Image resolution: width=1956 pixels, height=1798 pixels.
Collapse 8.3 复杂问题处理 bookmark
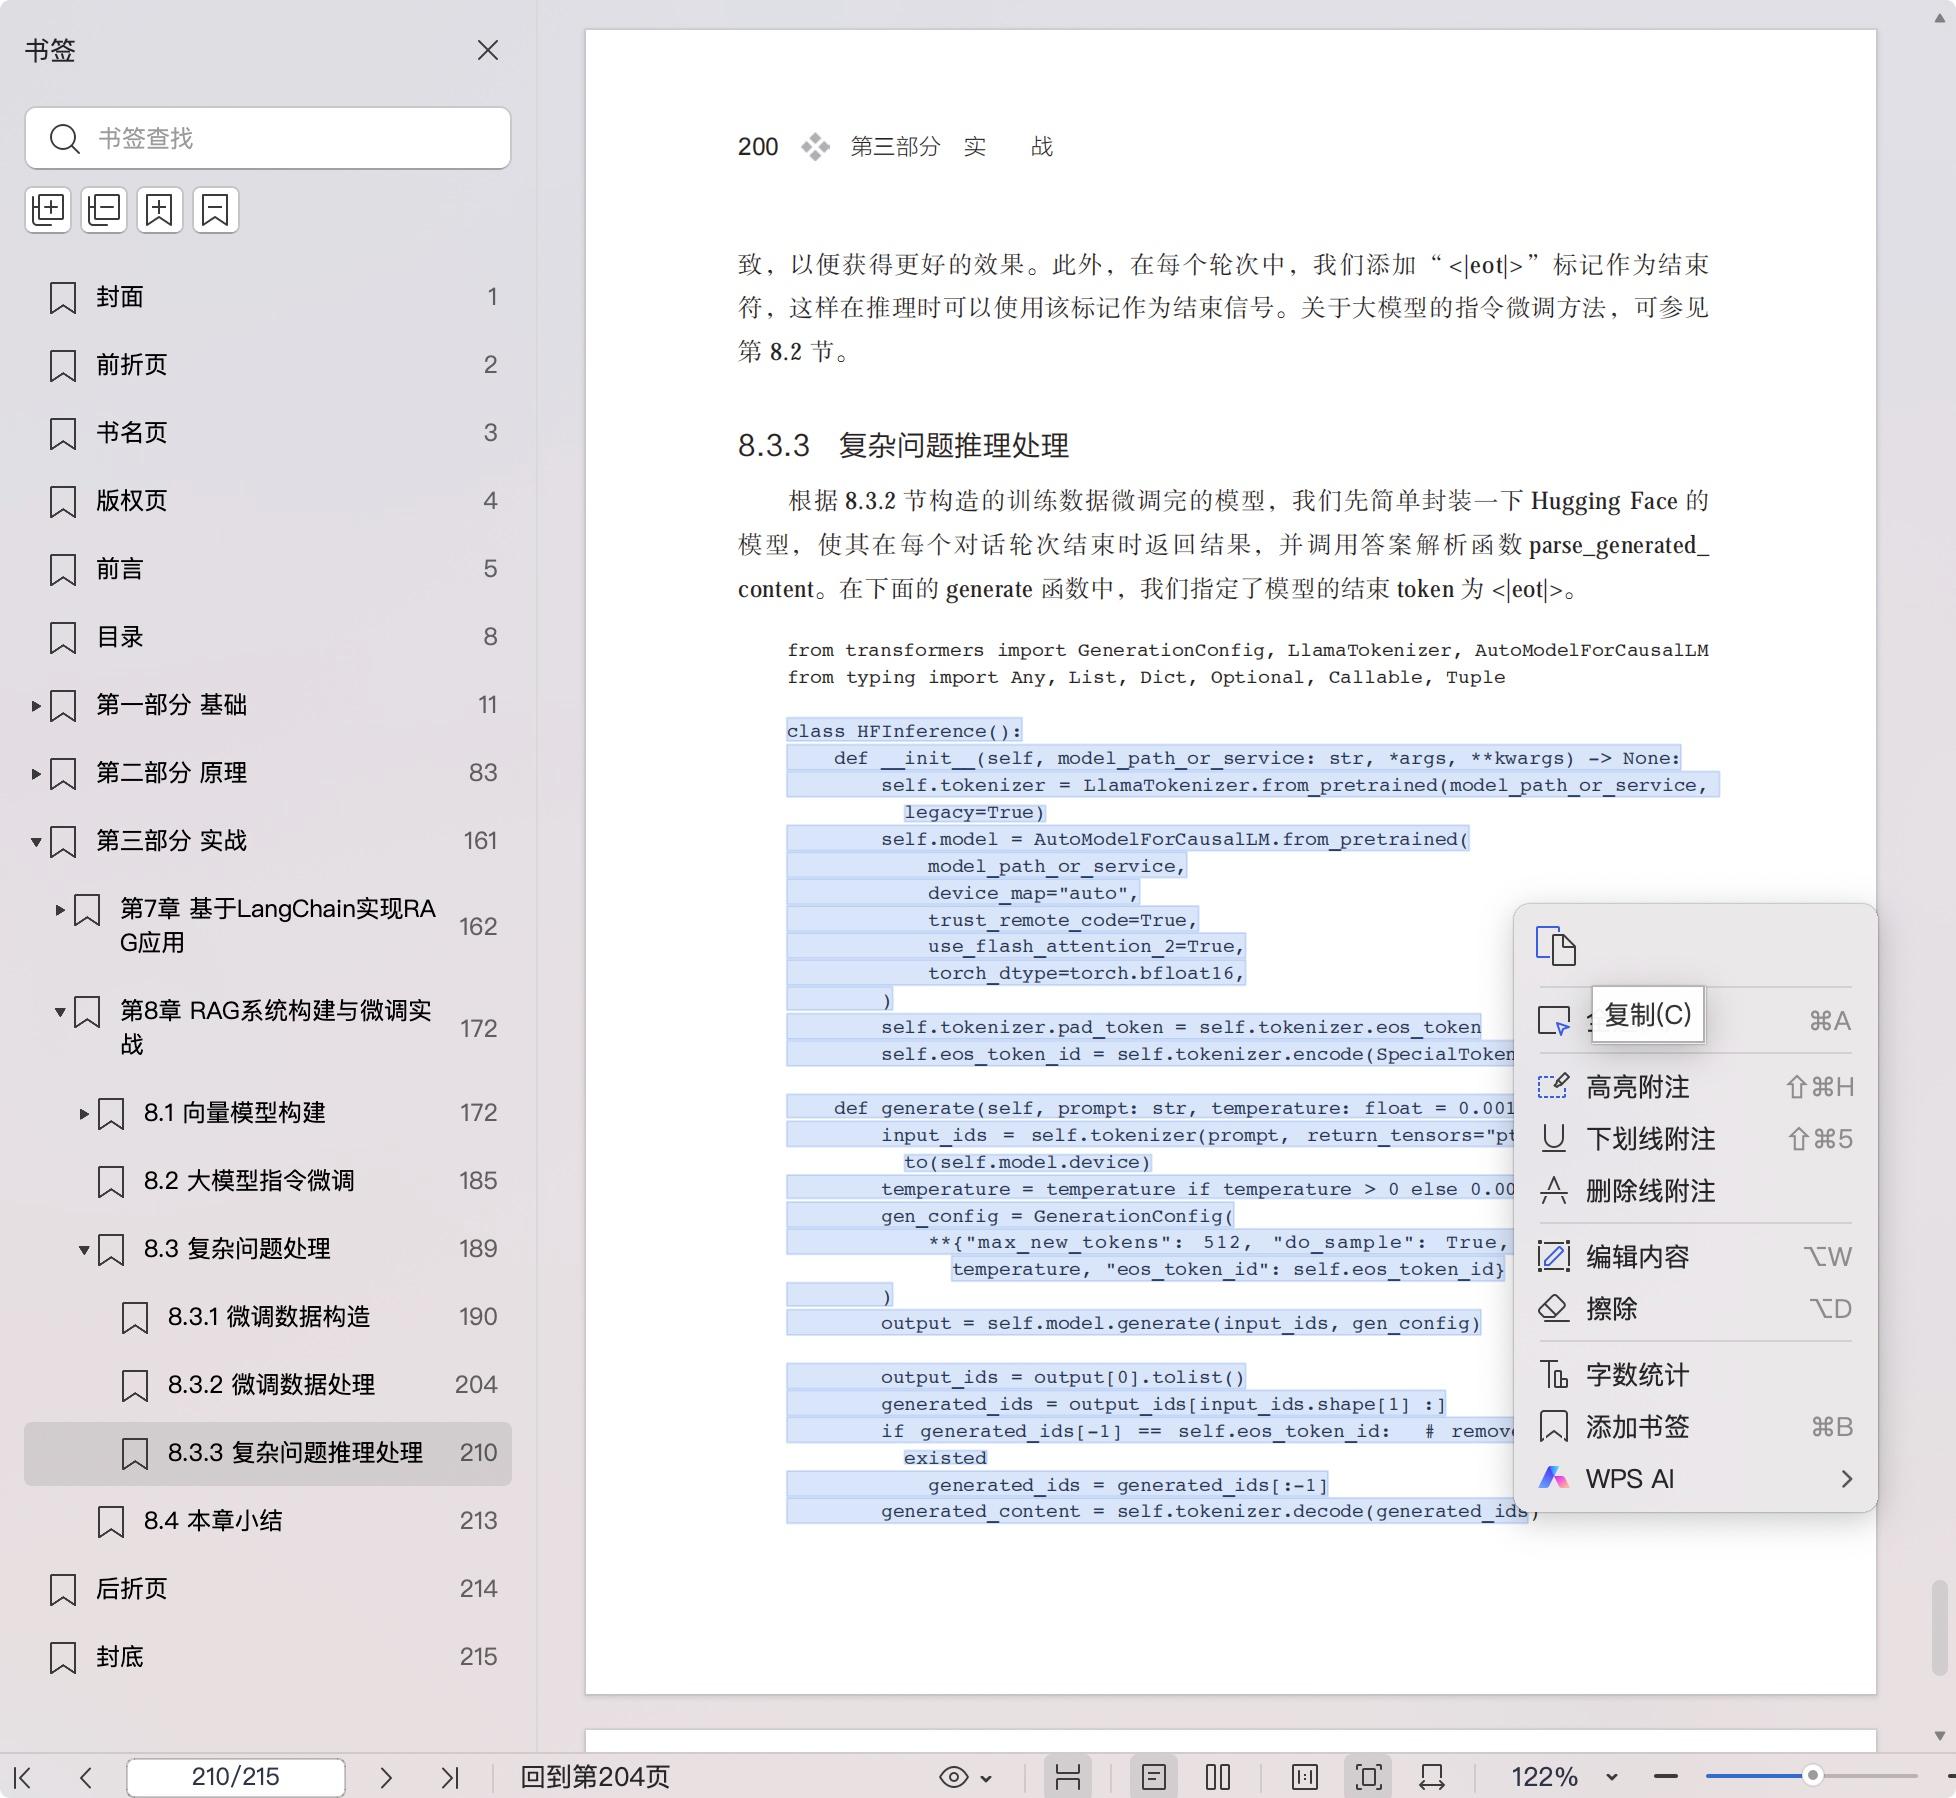coord(84,1249)
